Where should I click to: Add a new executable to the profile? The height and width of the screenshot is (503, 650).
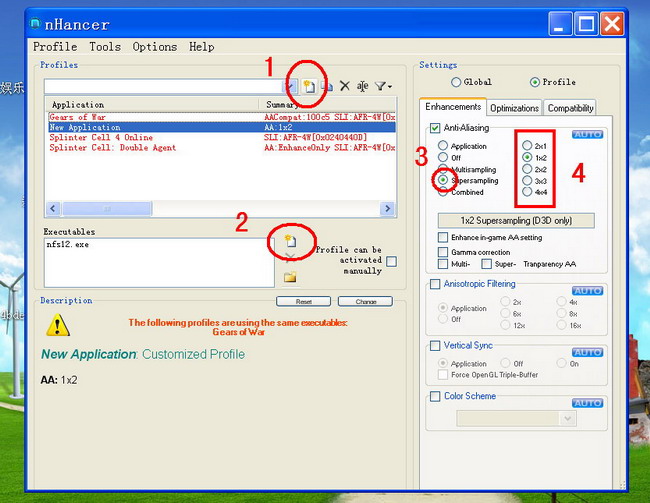(x=290, y=241)
